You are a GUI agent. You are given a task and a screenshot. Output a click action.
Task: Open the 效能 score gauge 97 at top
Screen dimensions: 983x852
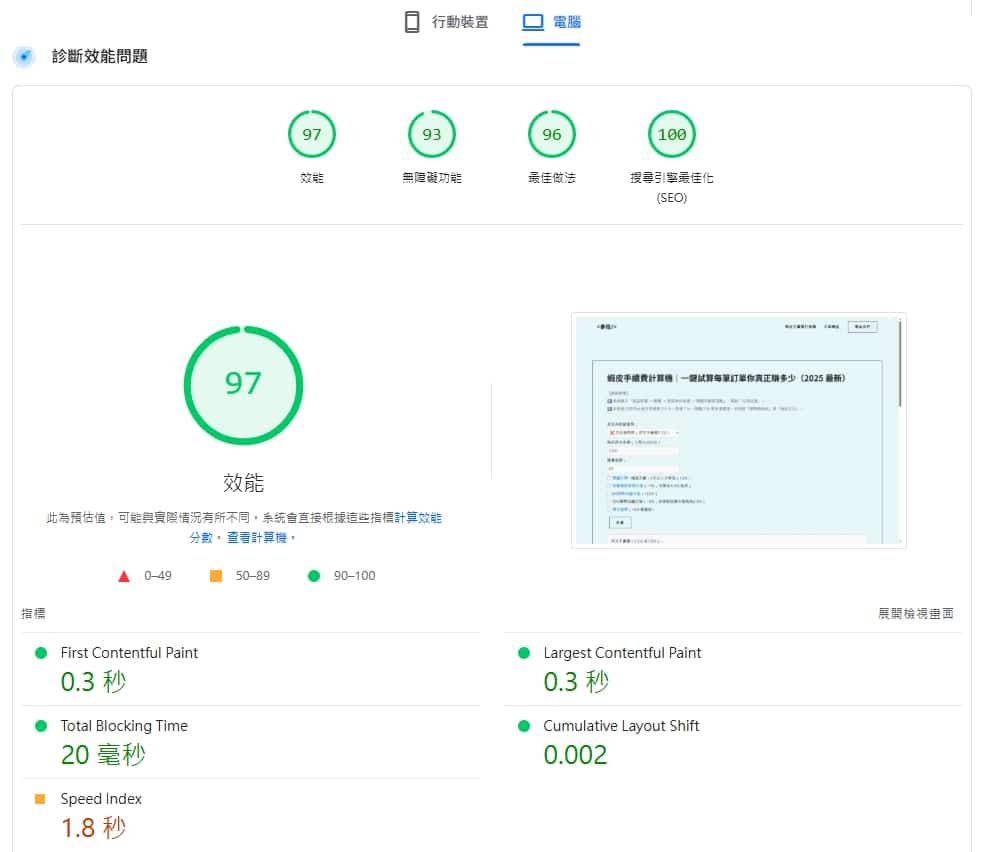click(312, 134)
